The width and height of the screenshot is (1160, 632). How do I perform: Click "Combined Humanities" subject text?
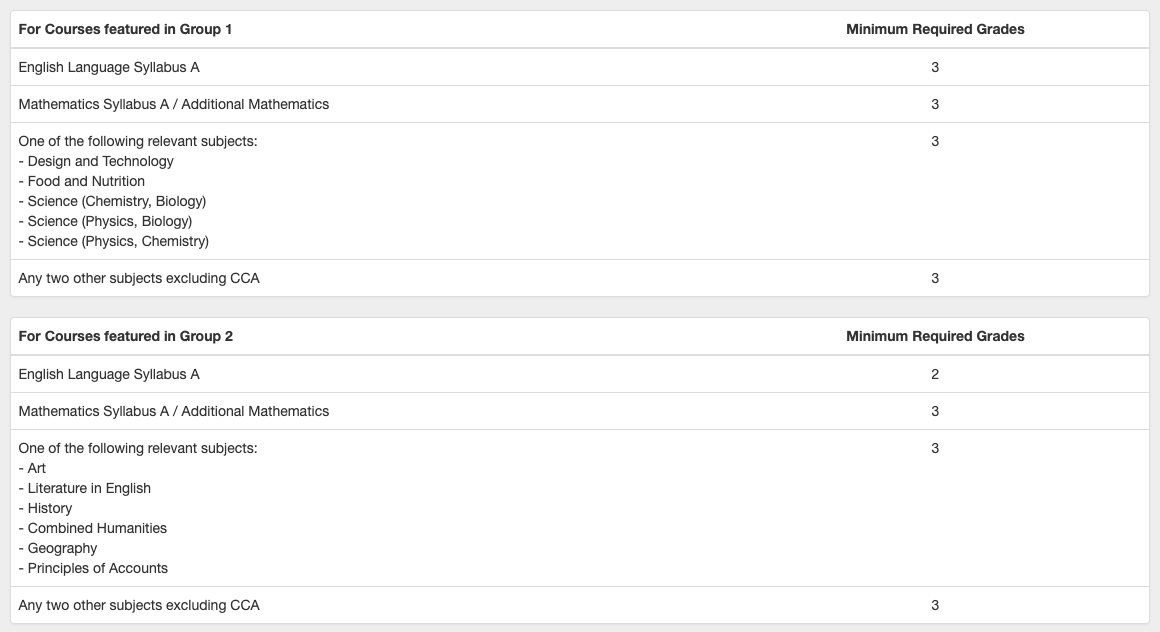(x=97, y=528)
